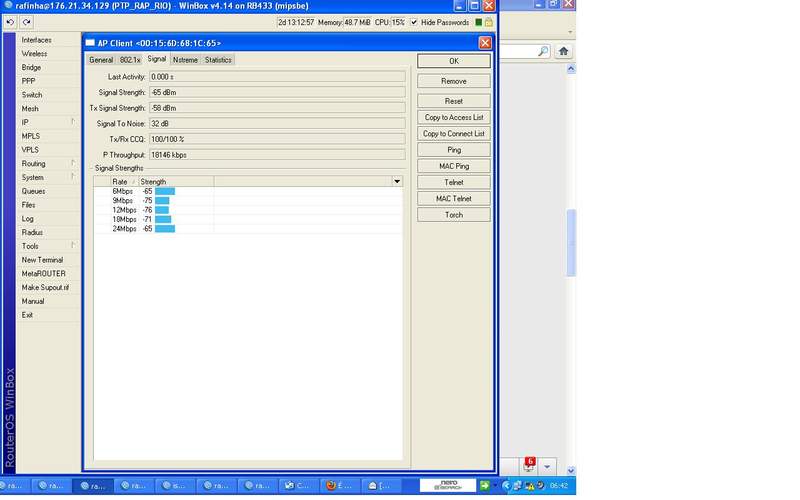
Task: Sort by the Rate column header
Action: click(x=124, y=182)
